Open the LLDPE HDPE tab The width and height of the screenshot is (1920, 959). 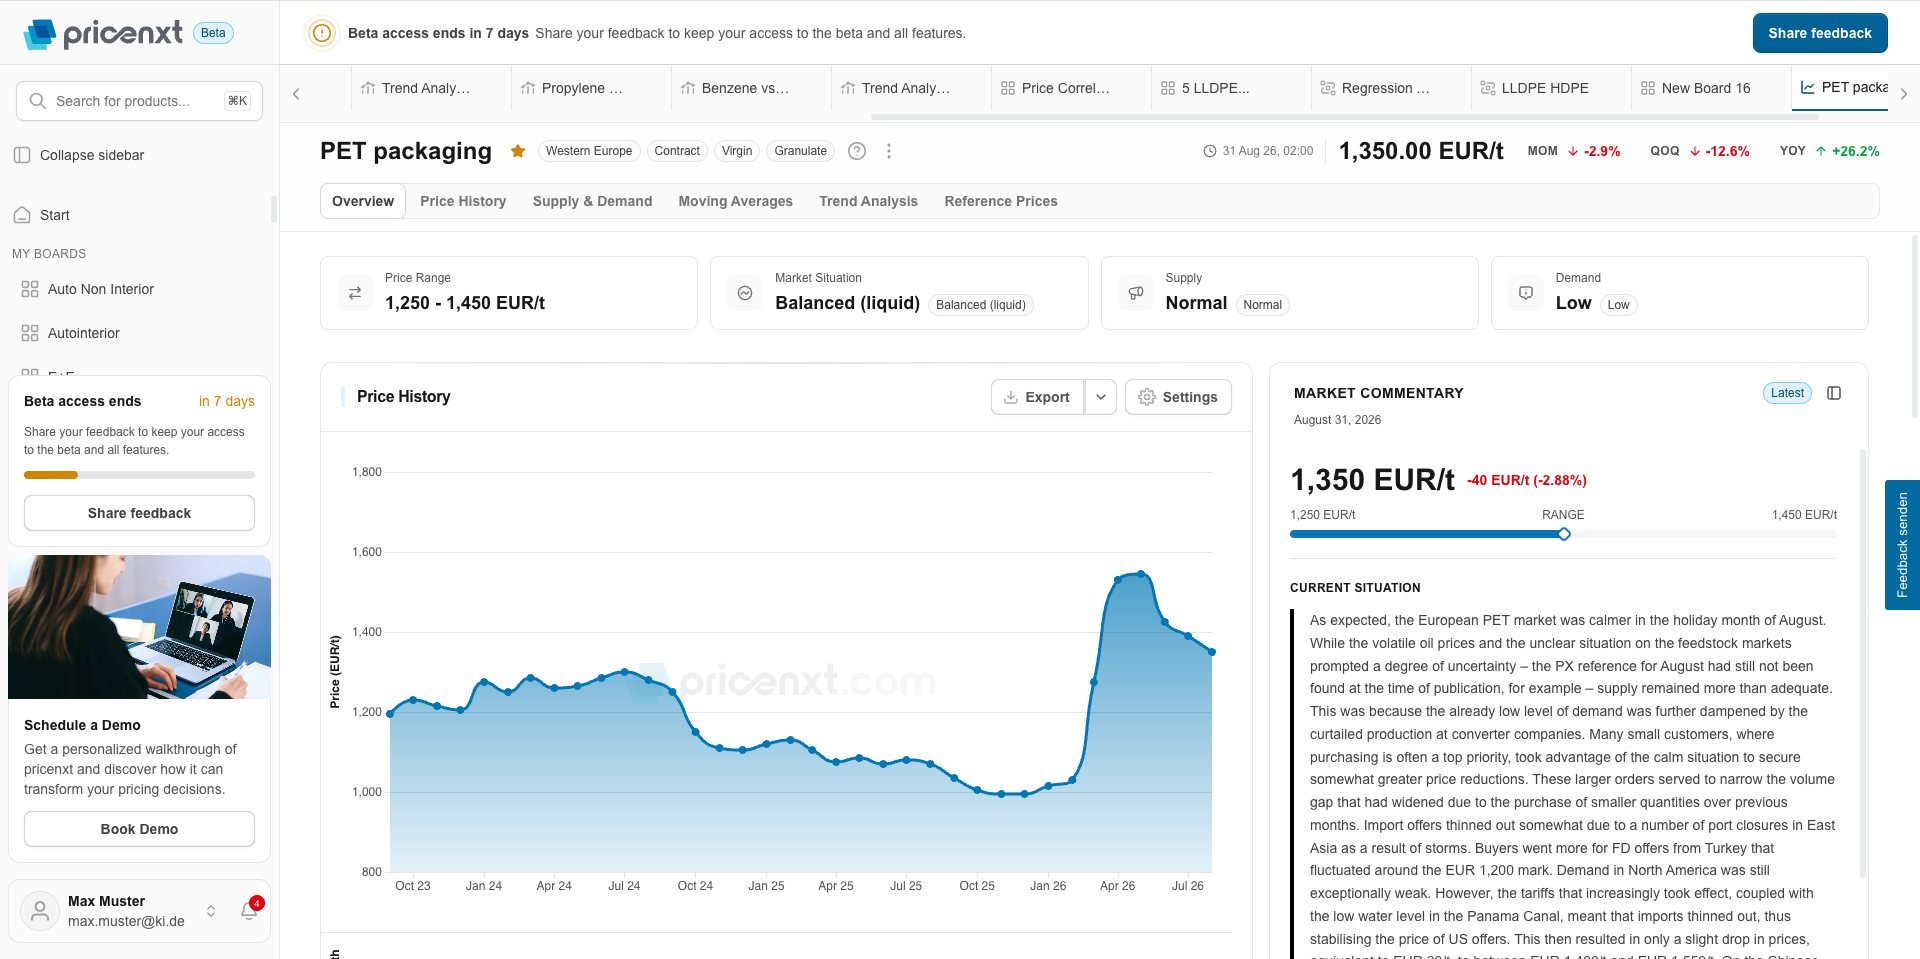click(x=1551, y=88)
